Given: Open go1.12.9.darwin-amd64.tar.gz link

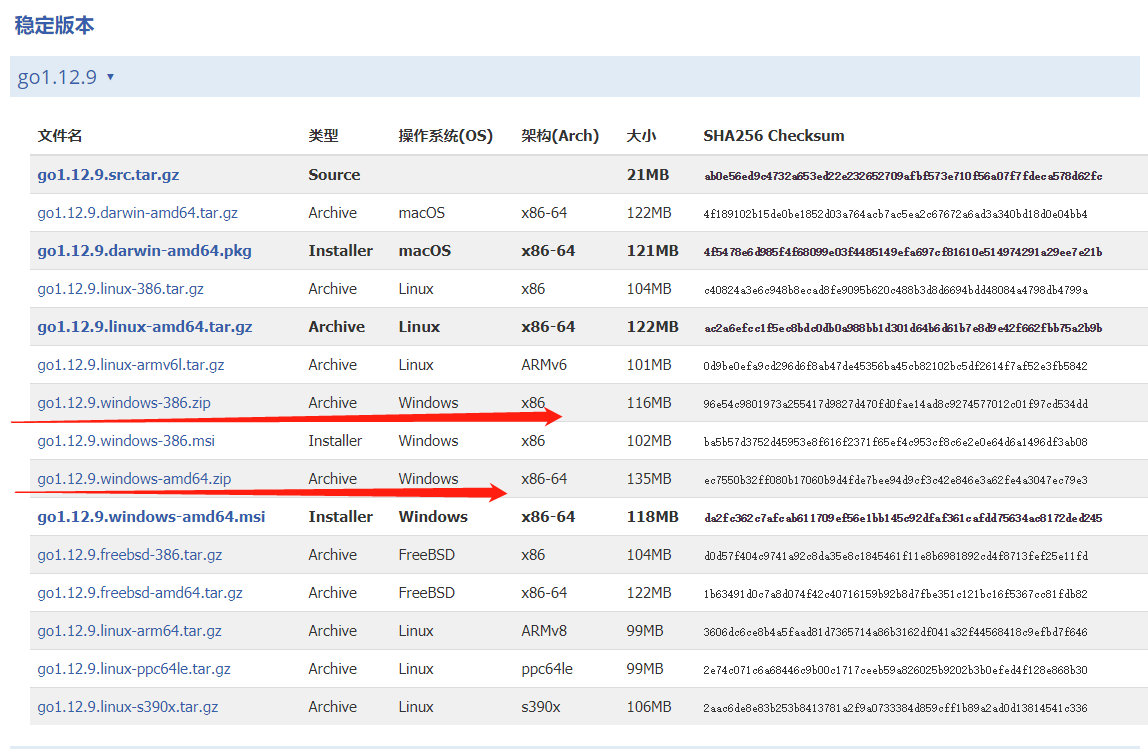Looking at the screenshot, I should [x=138, y=213].
